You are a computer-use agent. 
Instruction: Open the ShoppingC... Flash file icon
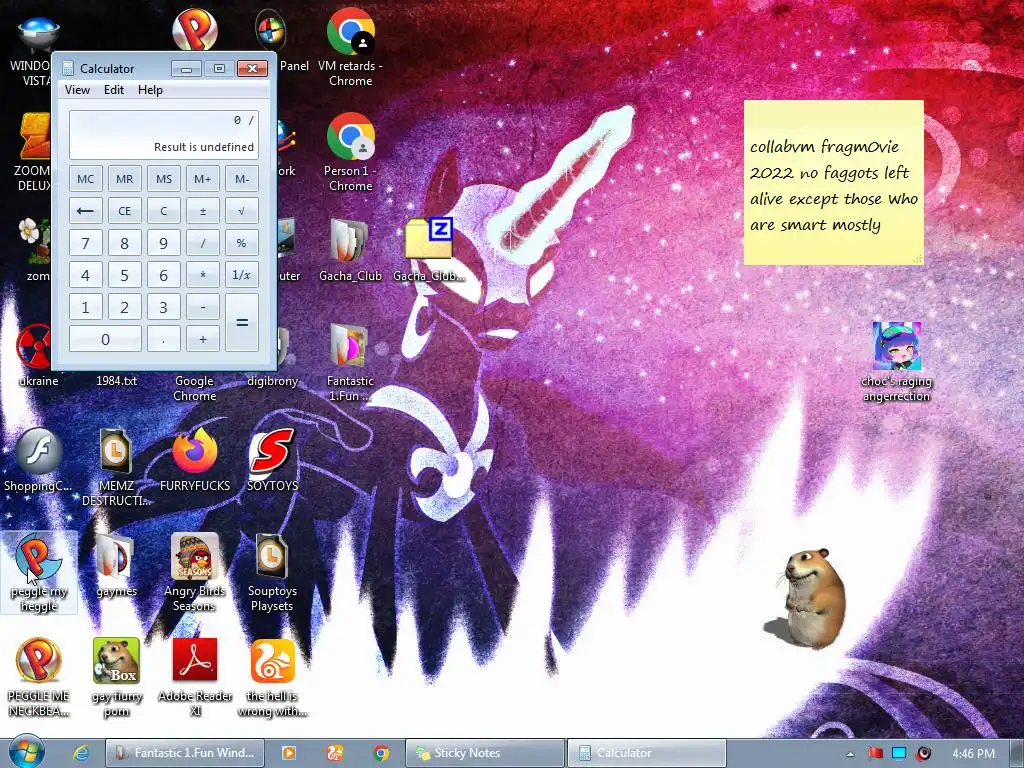point(38,460)
